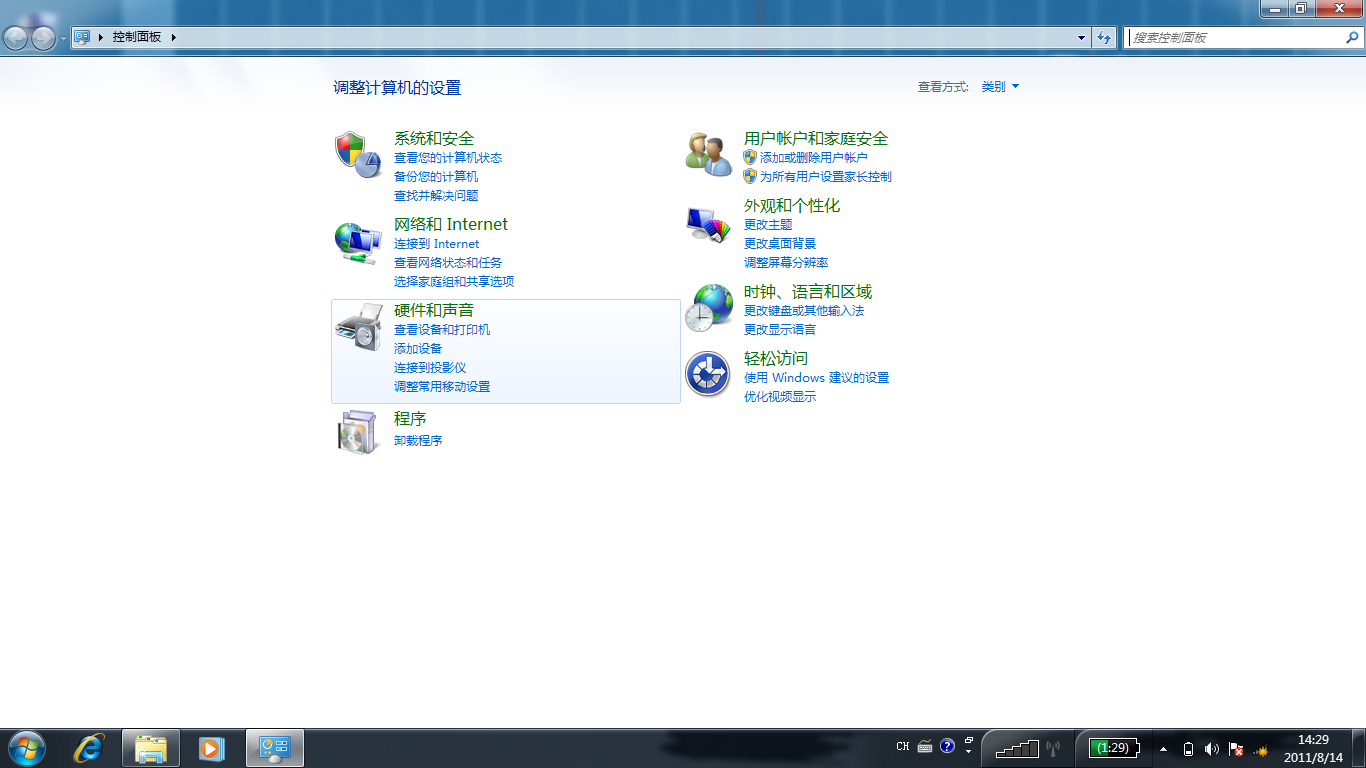
Task: Click the volume speaker tray icon
Action: pos(1211,748)
